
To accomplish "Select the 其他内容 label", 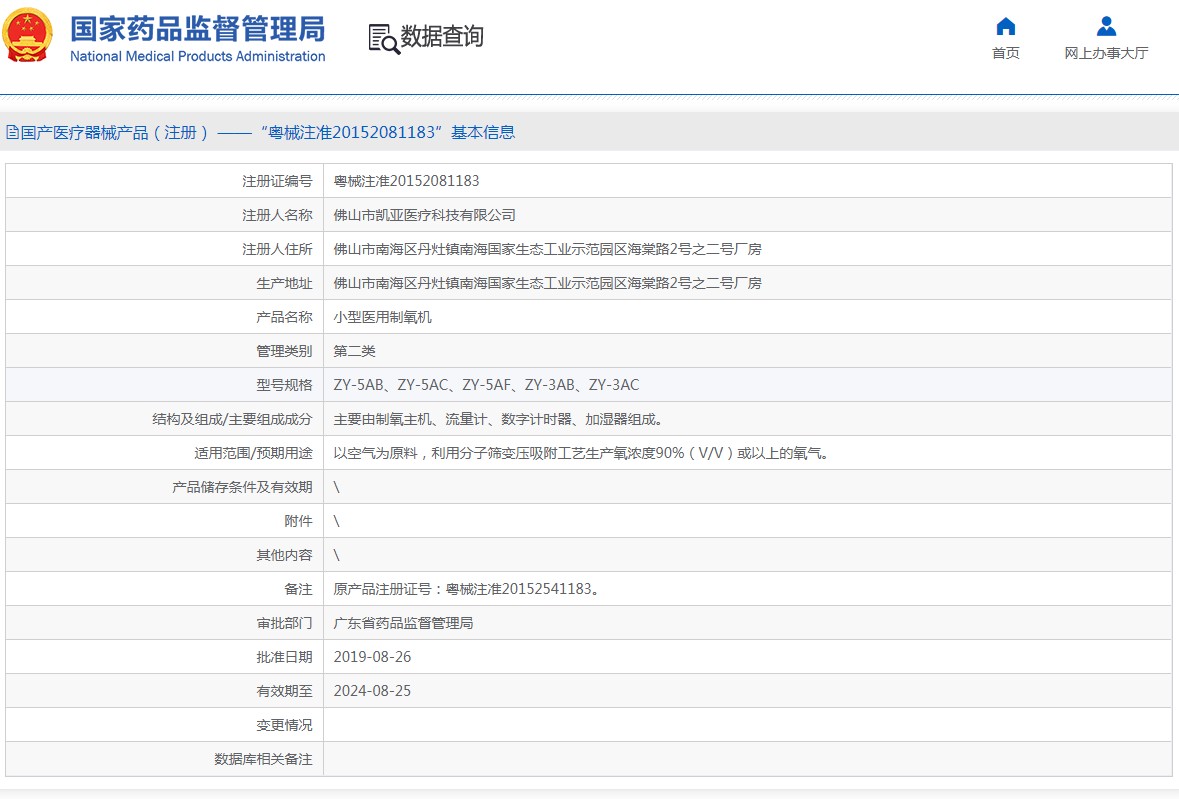I will (x=283, y=555).
